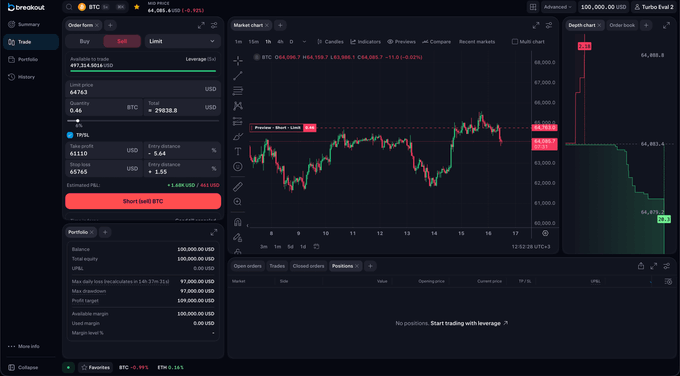Close the Positions tab

point(357,266)
